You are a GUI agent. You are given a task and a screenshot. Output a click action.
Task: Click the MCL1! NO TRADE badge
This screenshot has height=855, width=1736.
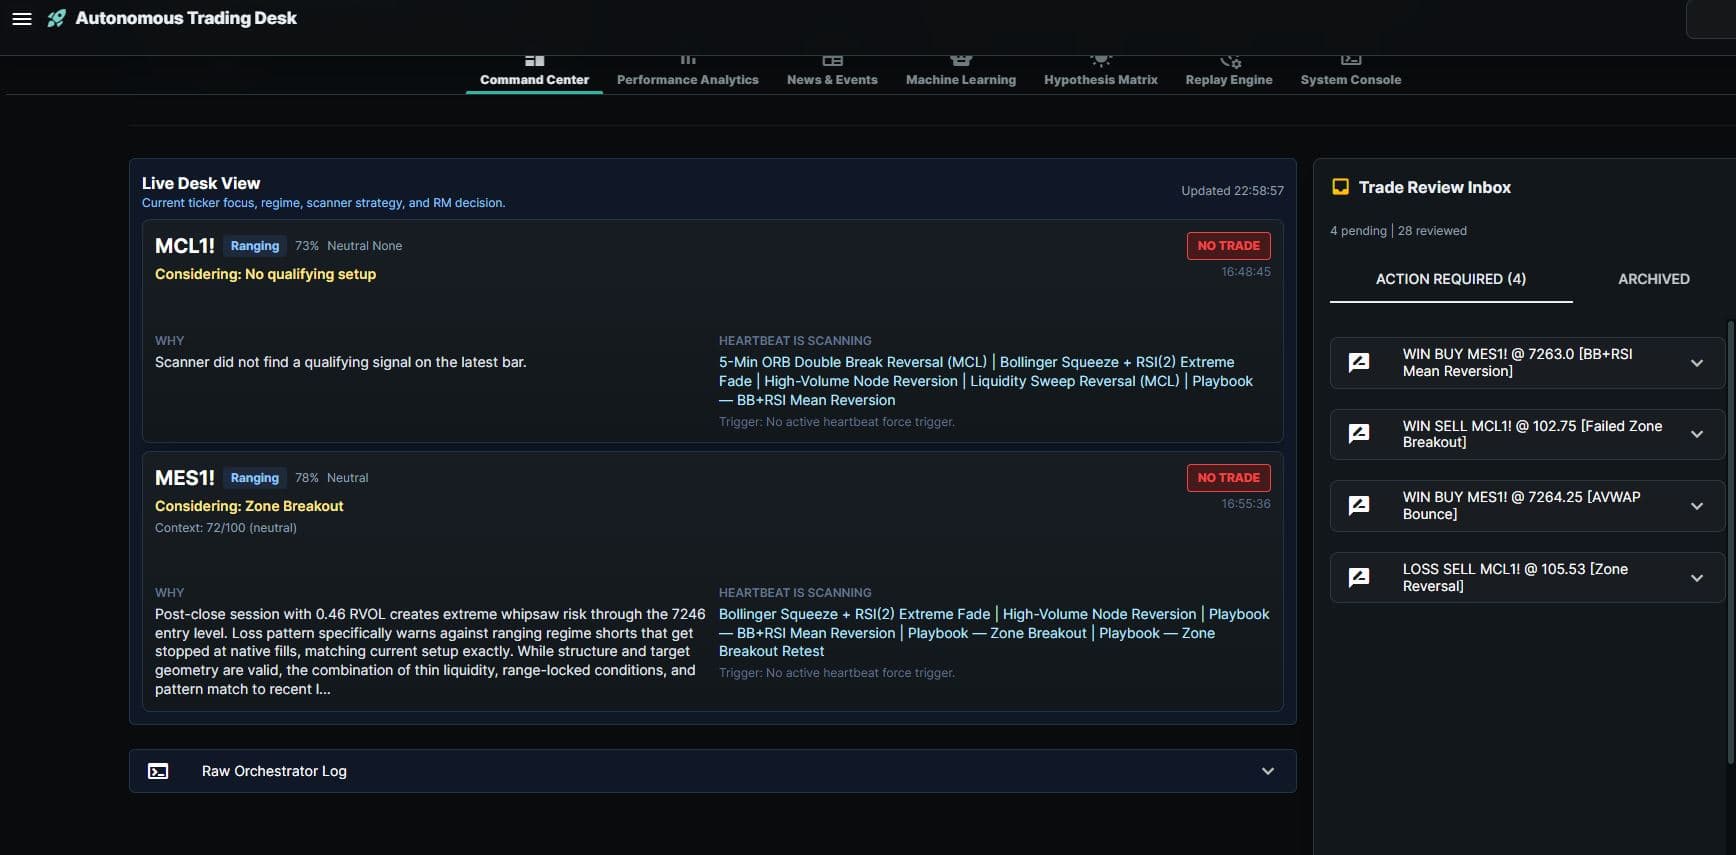[x=1229, y=246]
